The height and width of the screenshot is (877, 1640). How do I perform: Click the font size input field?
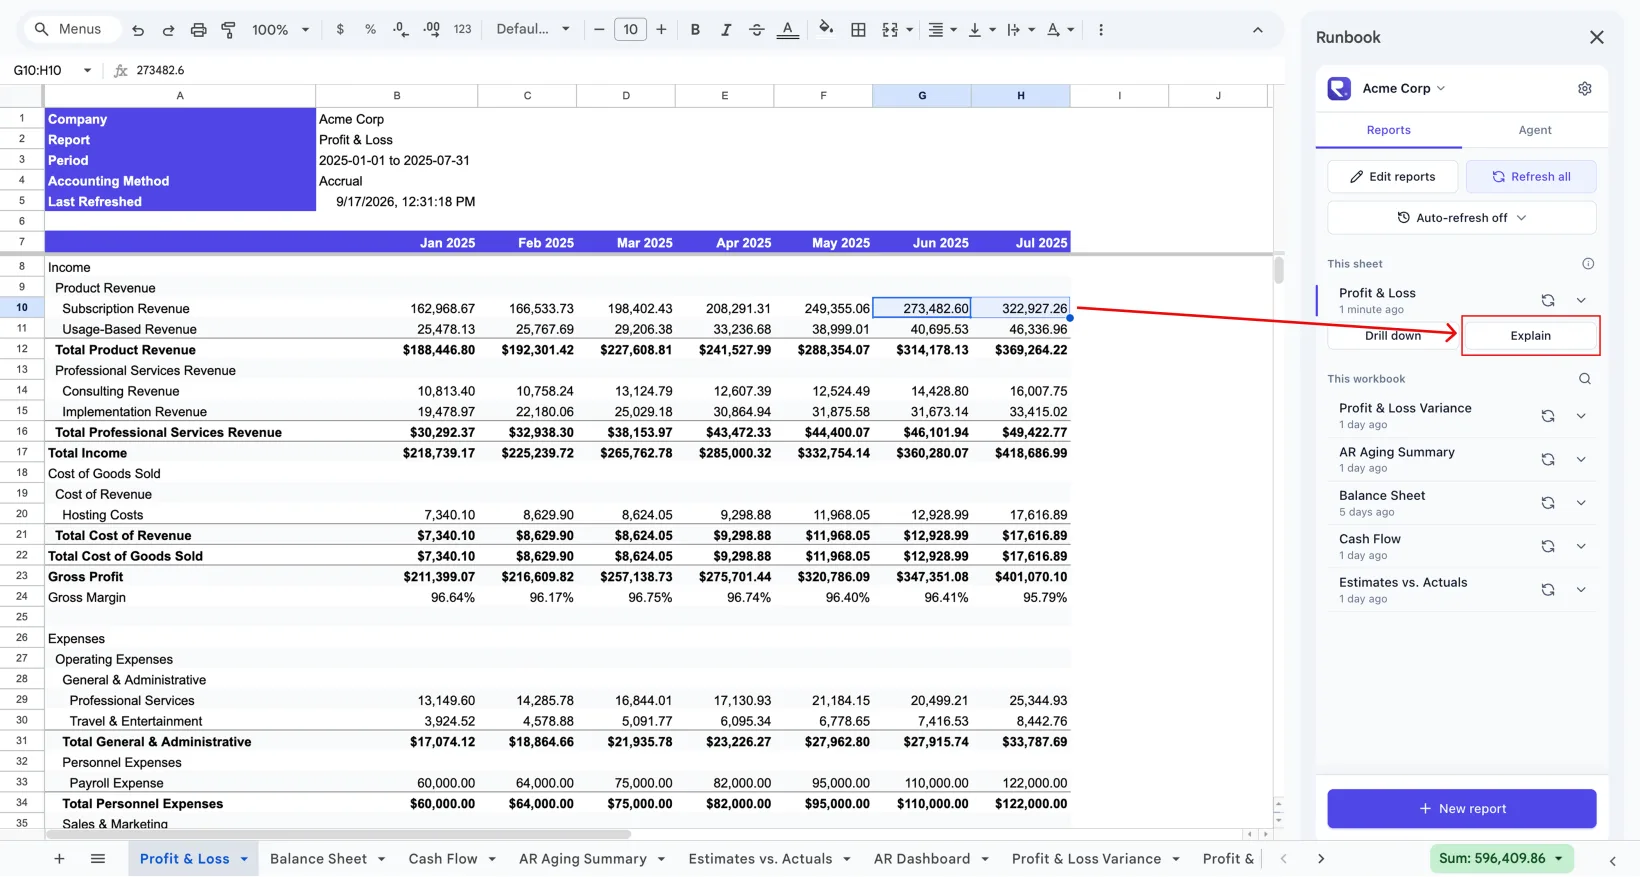630,30
